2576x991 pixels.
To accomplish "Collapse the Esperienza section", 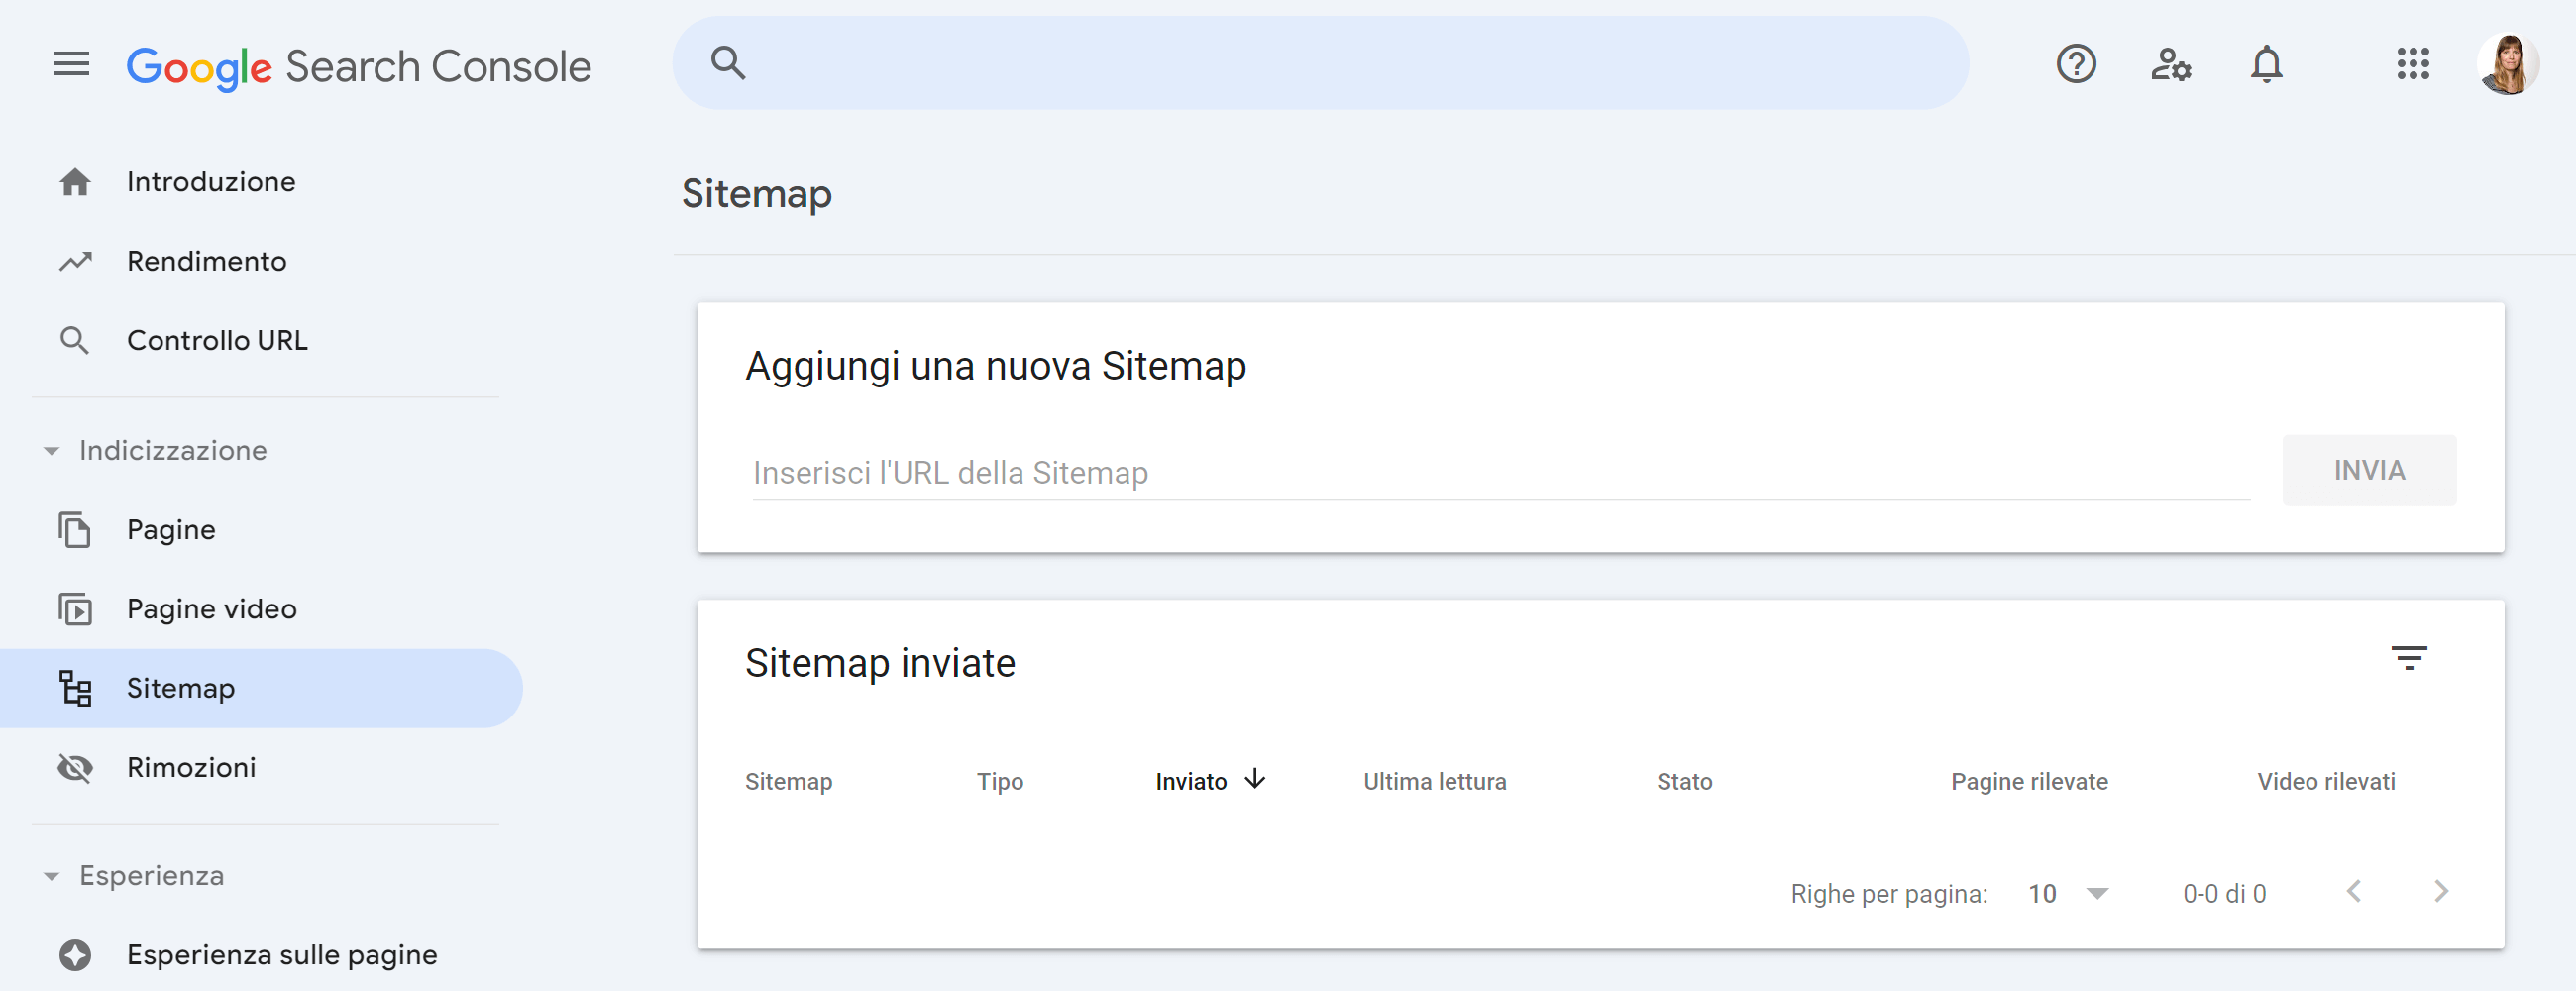I will tap(51, 875).
